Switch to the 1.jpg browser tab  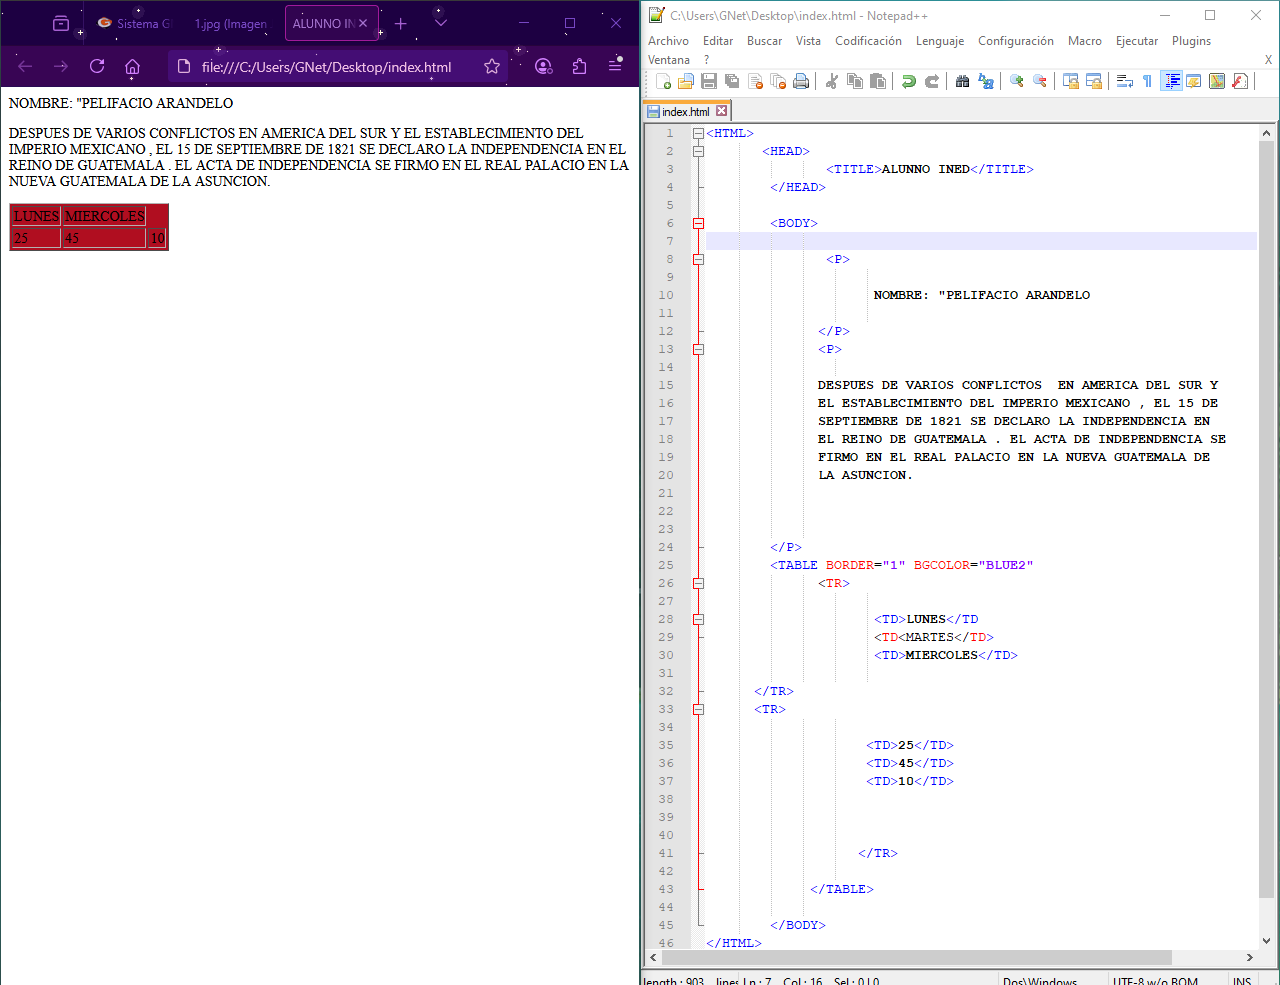click(230, 24)
